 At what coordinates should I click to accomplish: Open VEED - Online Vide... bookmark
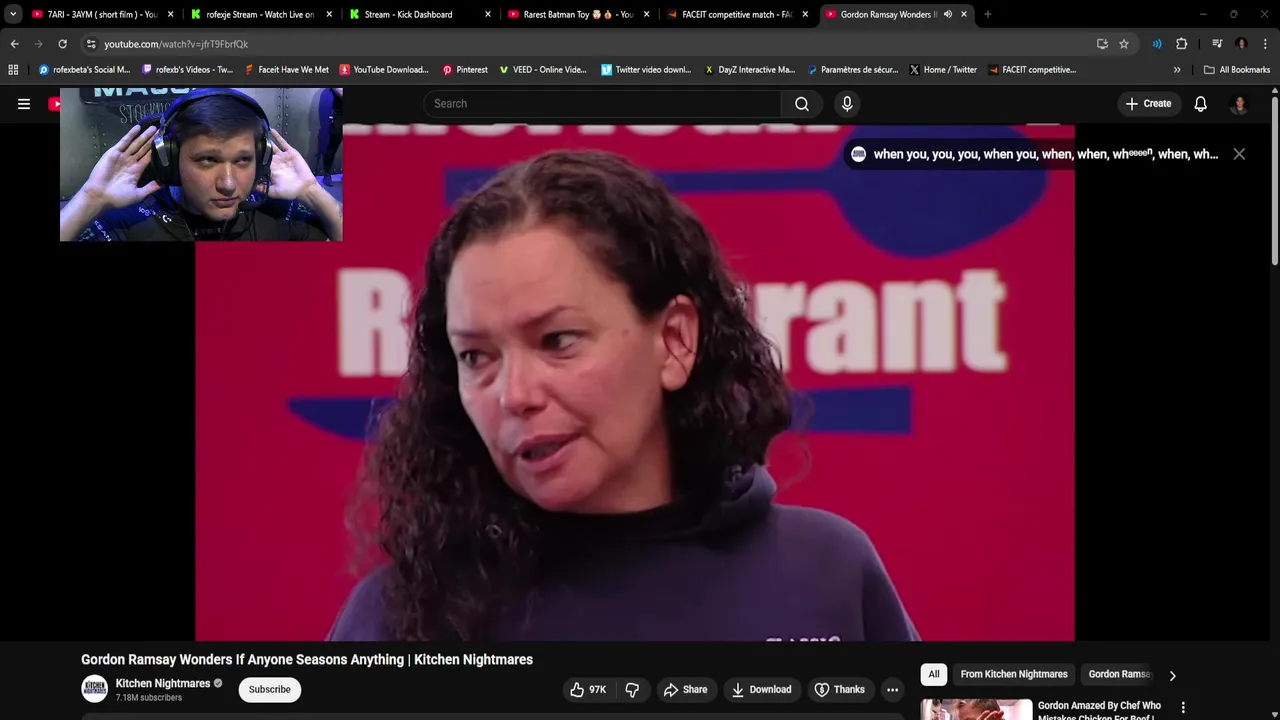[543, 70]
